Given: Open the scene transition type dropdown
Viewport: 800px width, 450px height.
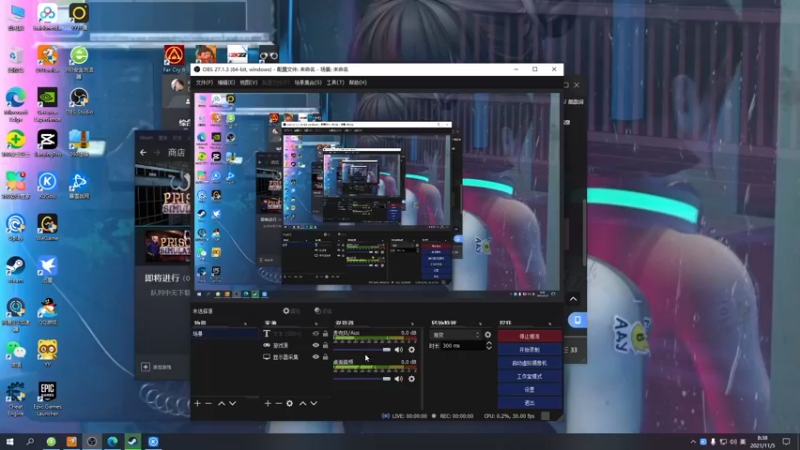Looking at the screenshot, I should (x=456, y=335).
